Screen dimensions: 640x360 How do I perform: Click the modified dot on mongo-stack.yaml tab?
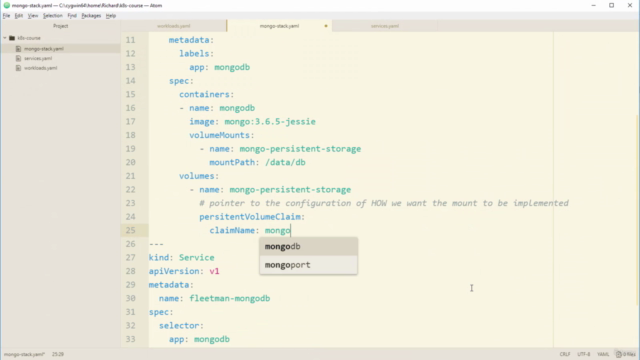(x=326, y=26)
